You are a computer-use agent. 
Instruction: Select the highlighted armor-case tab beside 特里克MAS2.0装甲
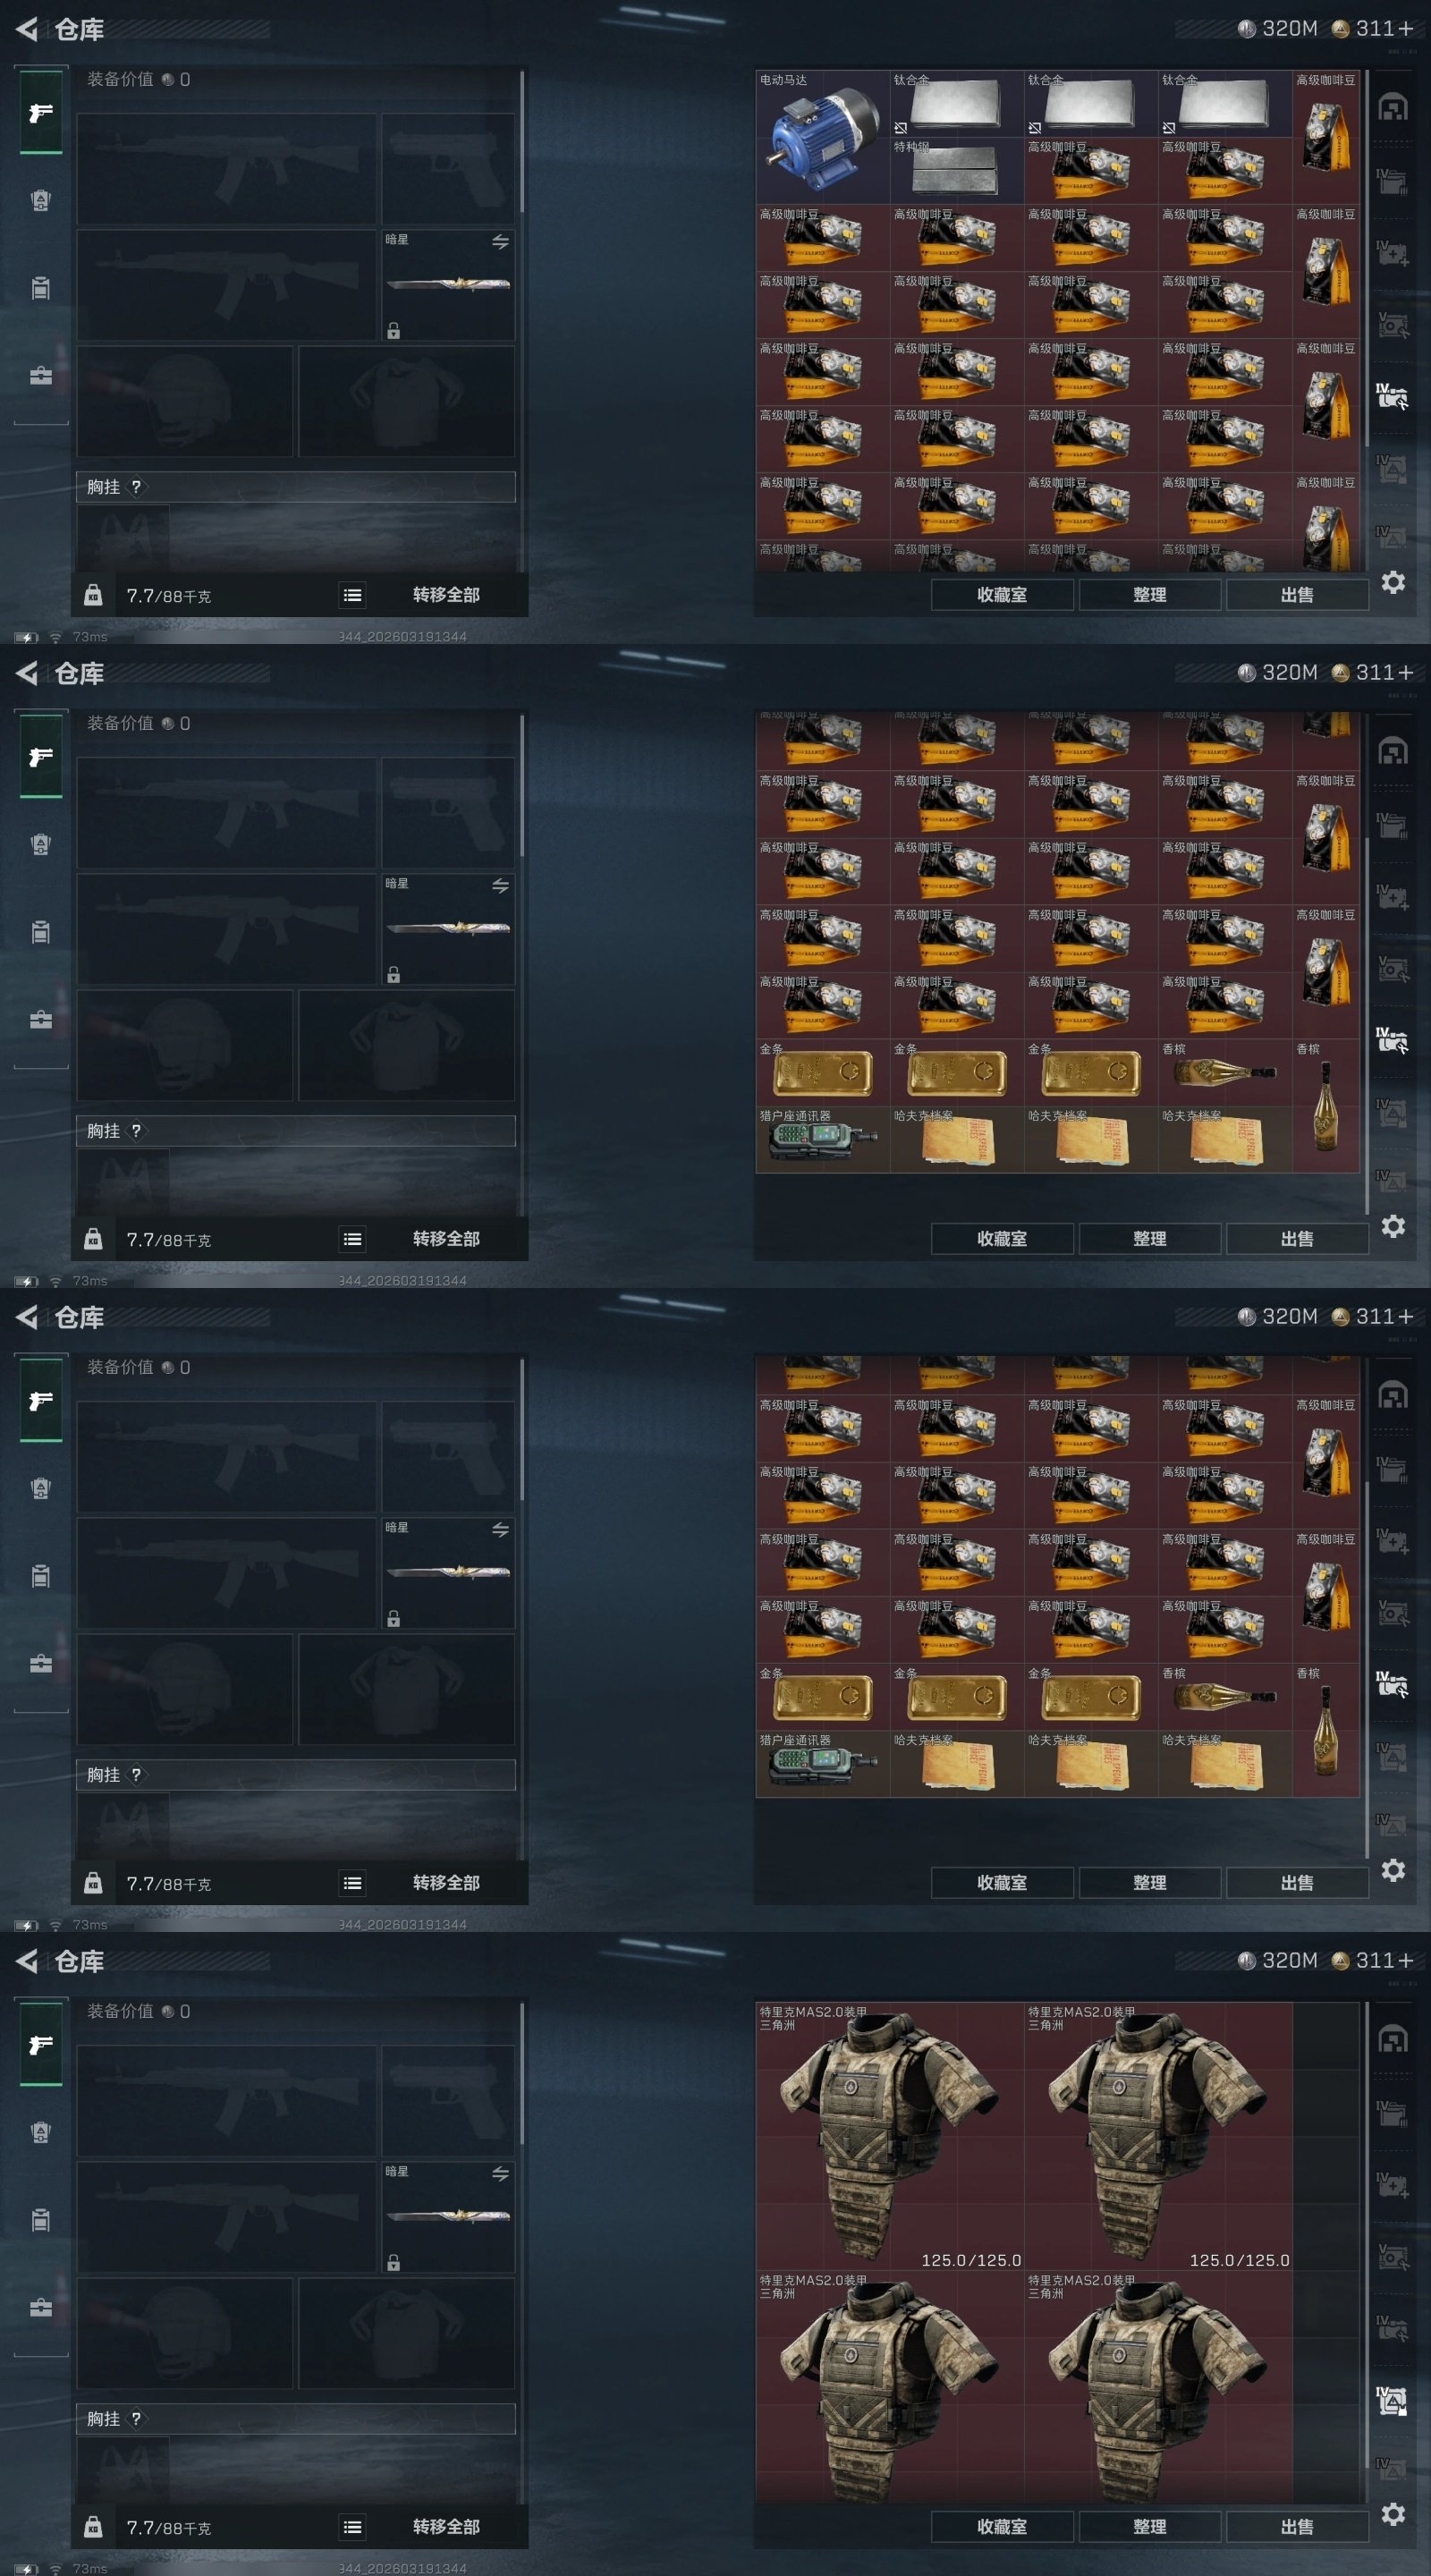(1392, 2400)
